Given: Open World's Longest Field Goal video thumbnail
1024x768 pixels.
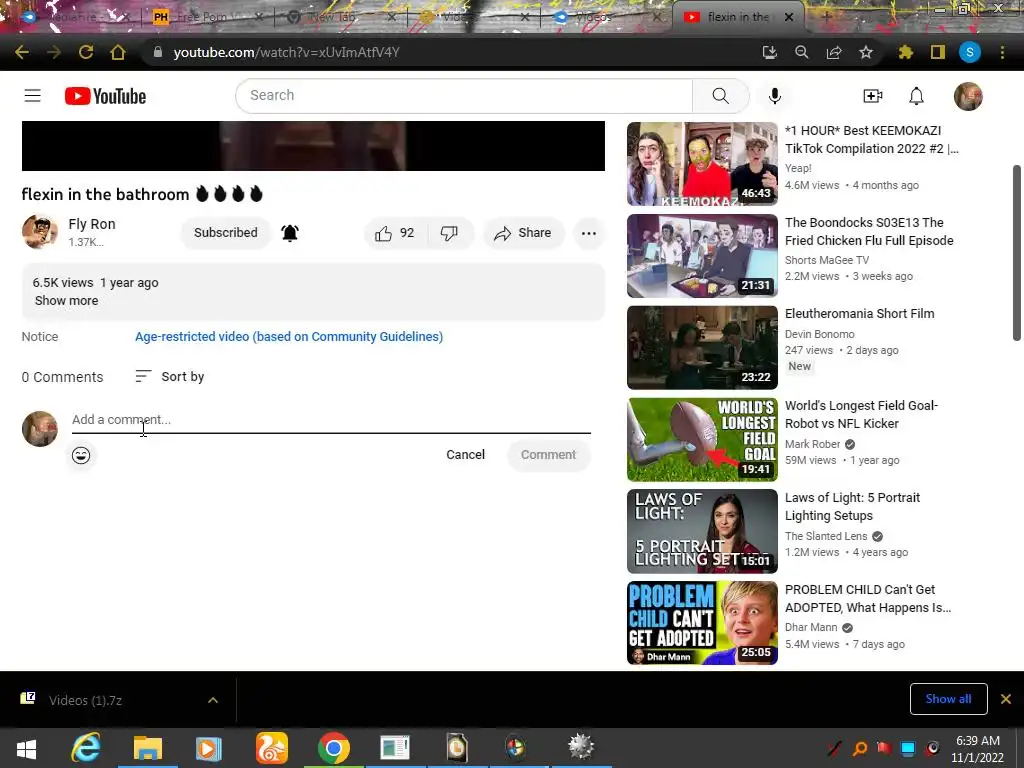Looking at the screenshot, I should point(702,440).
